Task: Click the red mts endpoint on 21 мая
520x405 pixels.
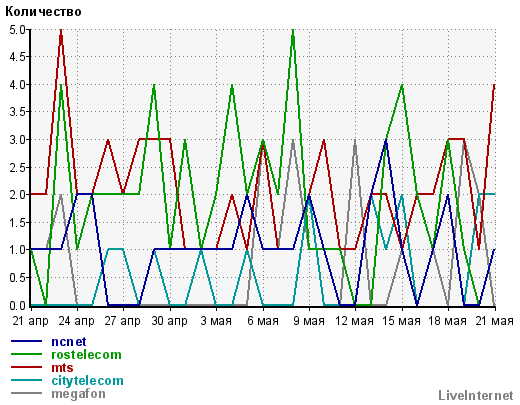Action: [x=494, y=85]
